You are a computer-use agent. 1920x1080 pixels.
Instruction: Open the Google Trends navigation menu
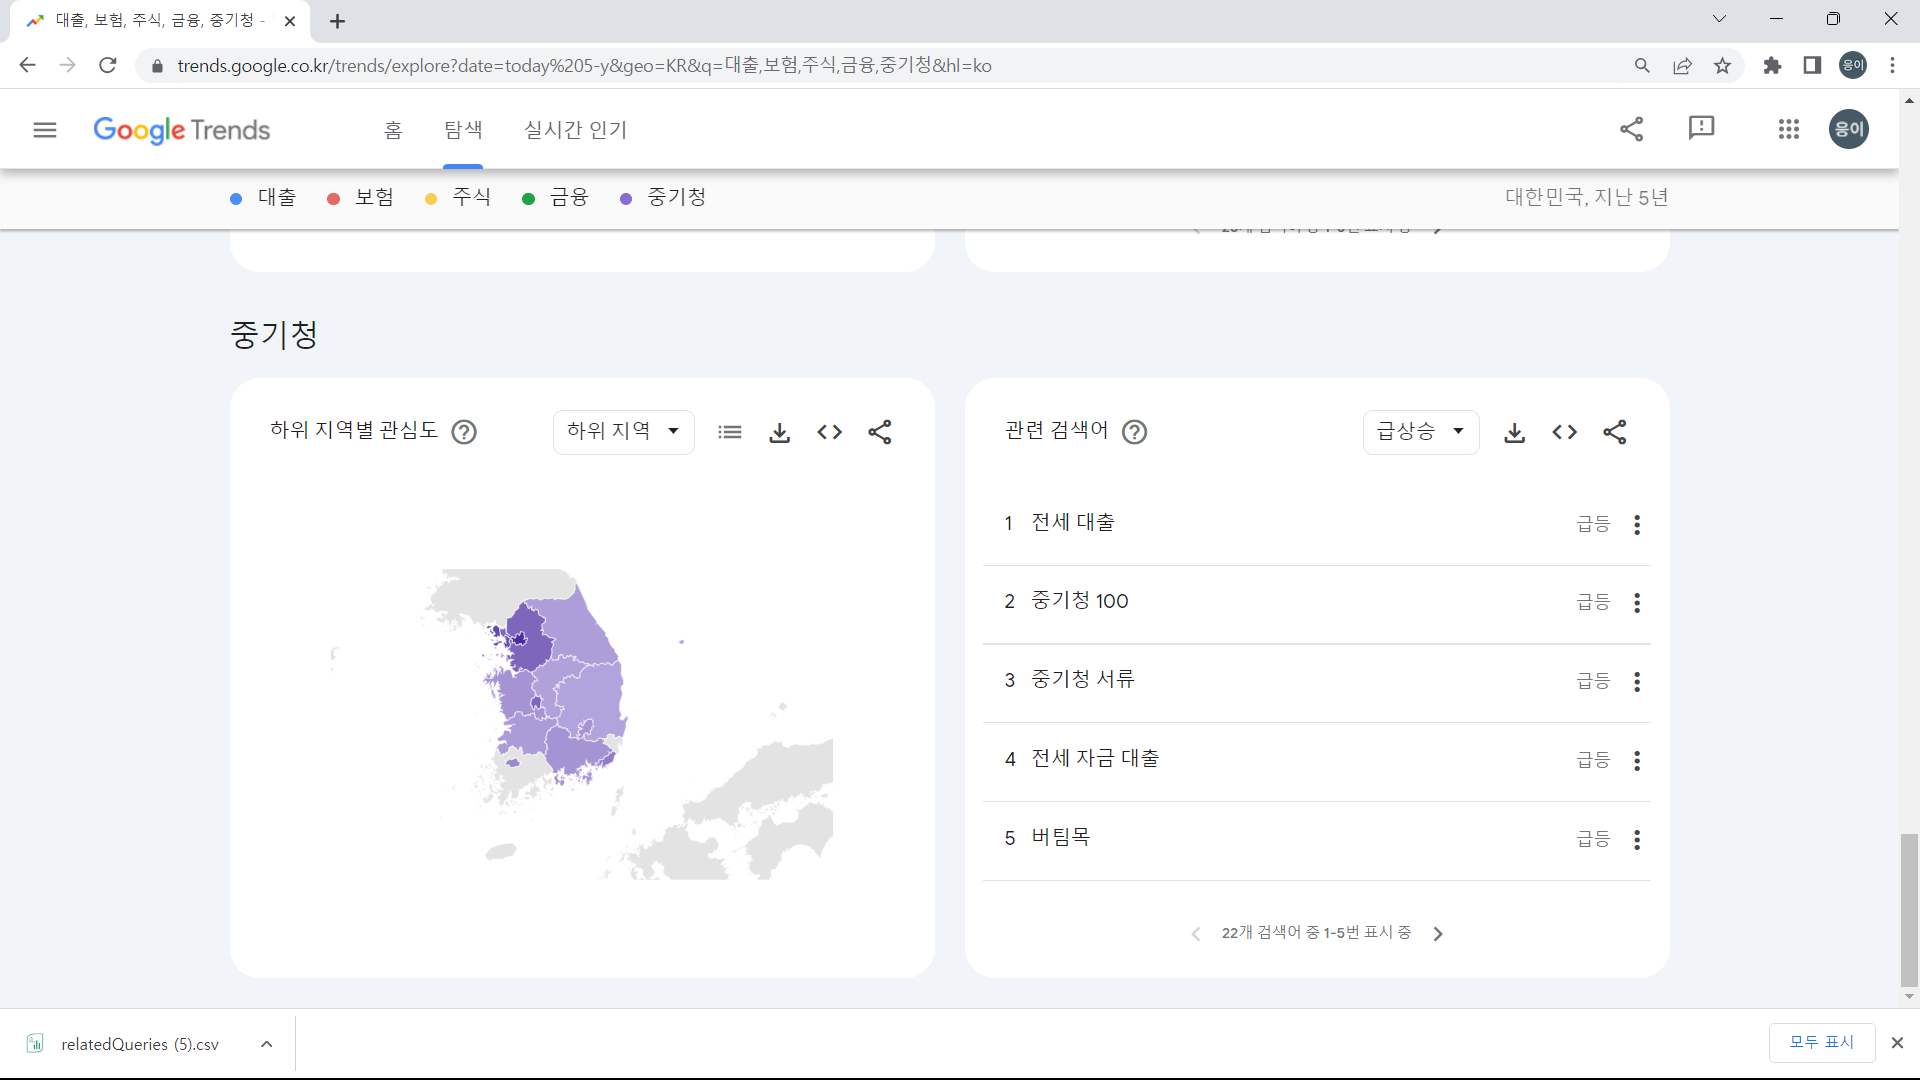click(45, 129)
